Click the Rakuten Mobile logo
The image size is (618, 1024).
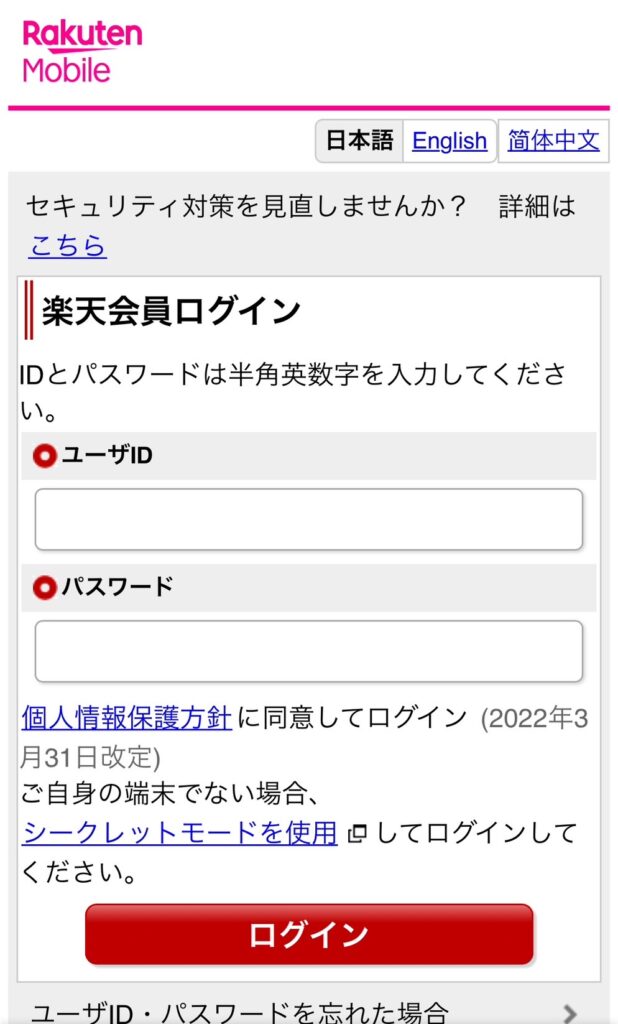coord(82,50)
